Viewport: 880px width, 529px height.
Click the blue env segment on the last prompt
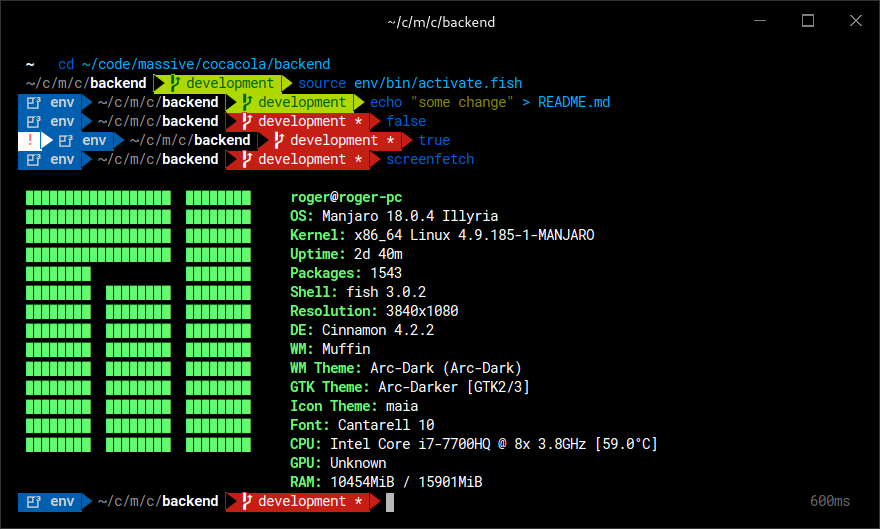pyautogui.click(x=55, y=501)
